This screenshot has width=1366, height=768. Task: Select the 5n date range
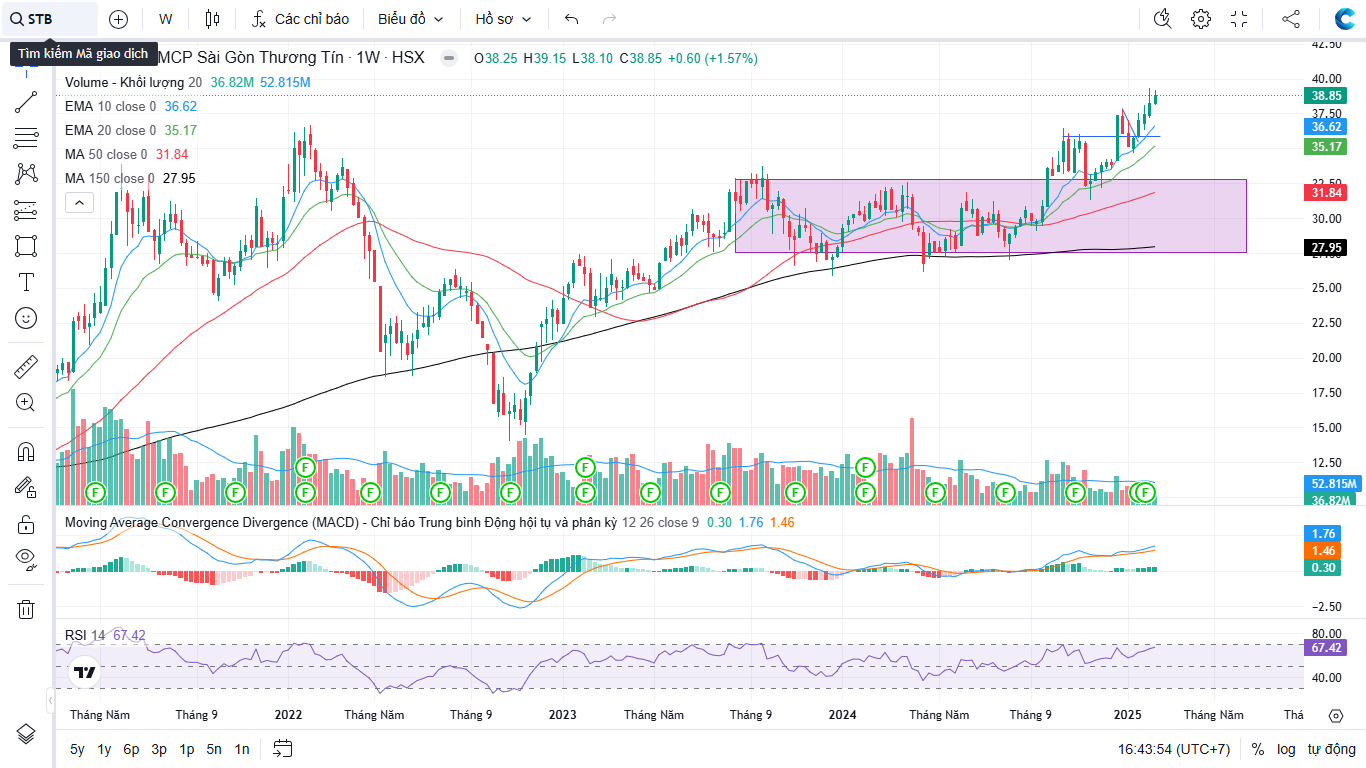tap(214, 749)
